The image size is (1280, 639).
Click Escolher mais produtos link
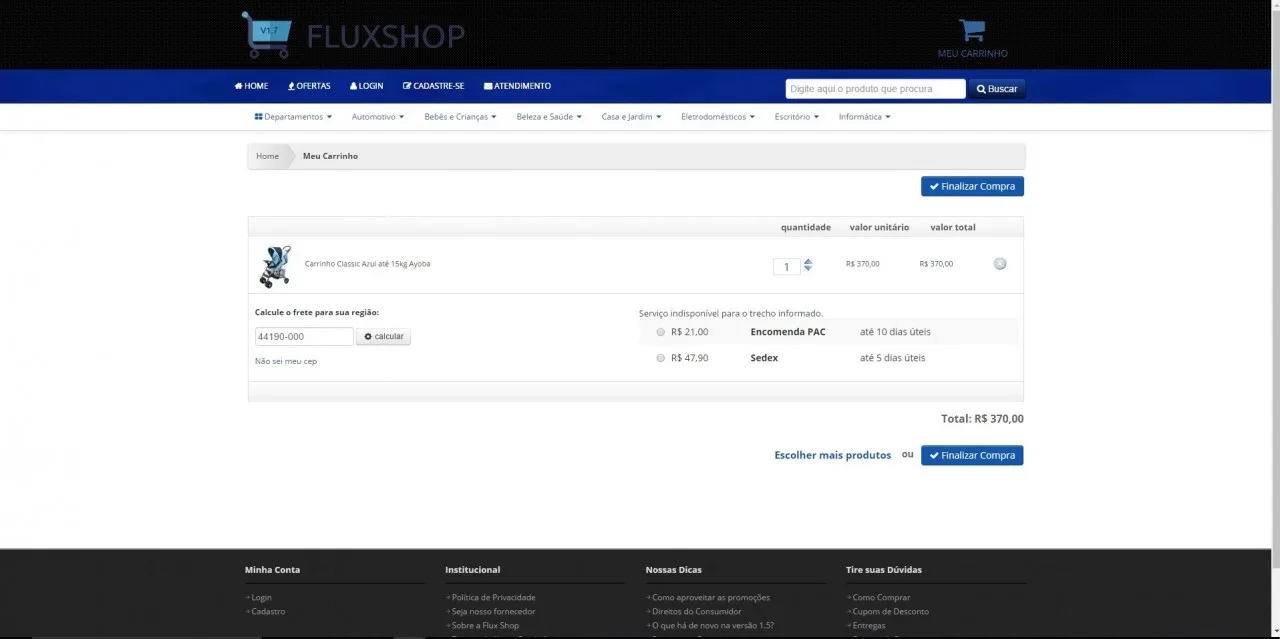[x=832, y=455]
